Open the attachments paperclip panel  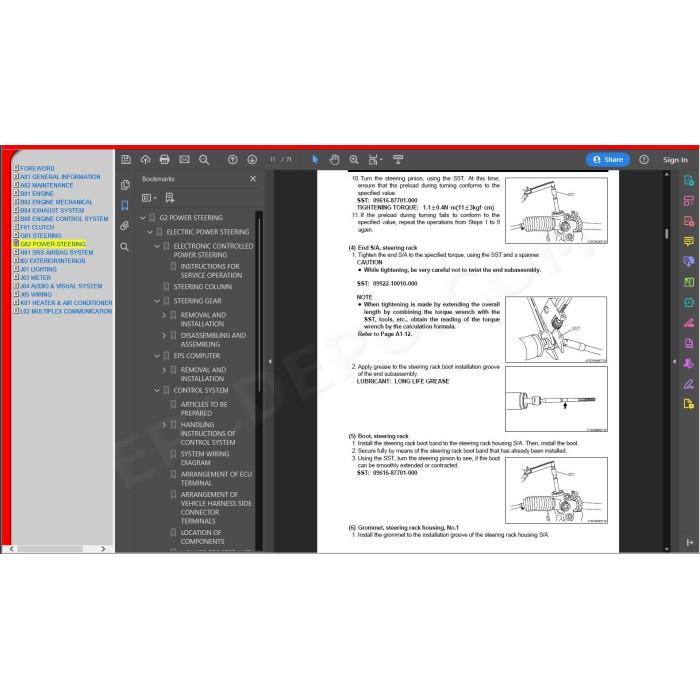(125, 226)
